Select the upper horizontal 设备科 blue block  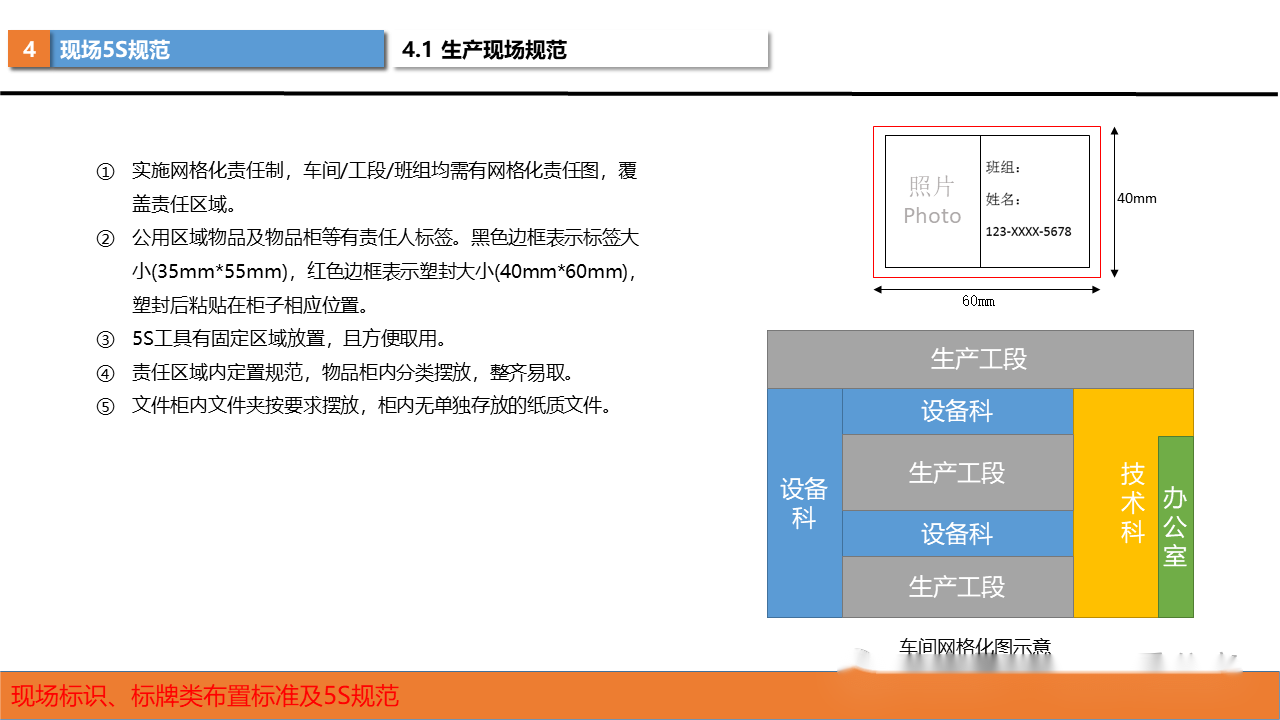tap(958, 411)
